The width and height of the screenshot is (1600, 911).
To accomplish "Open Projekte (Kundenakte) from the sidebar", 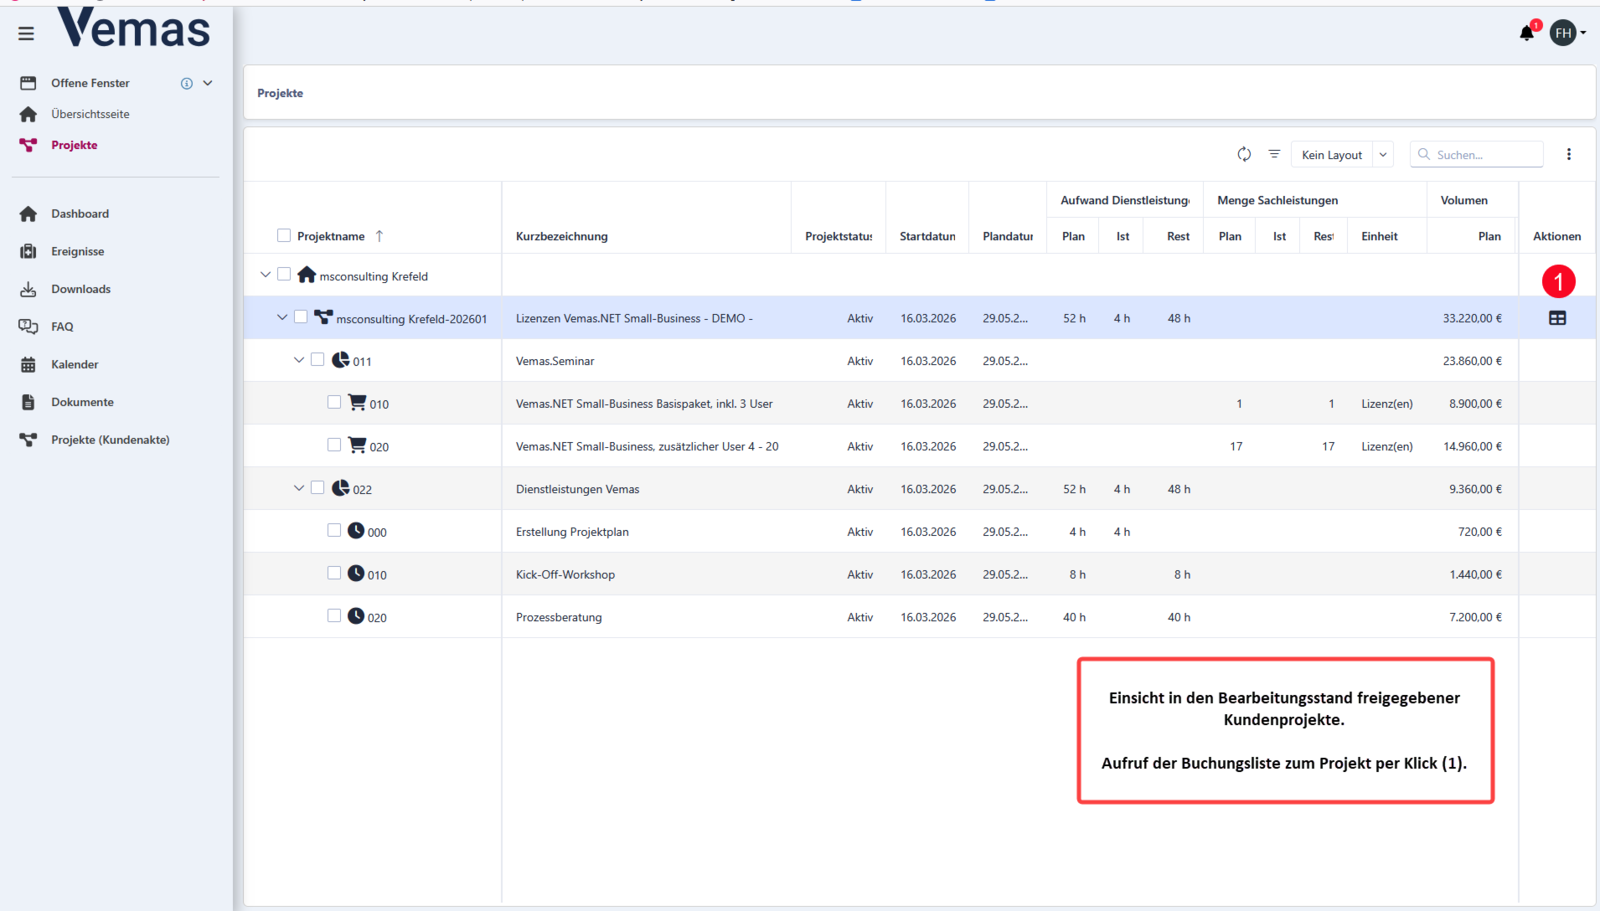I will point(110,440).
